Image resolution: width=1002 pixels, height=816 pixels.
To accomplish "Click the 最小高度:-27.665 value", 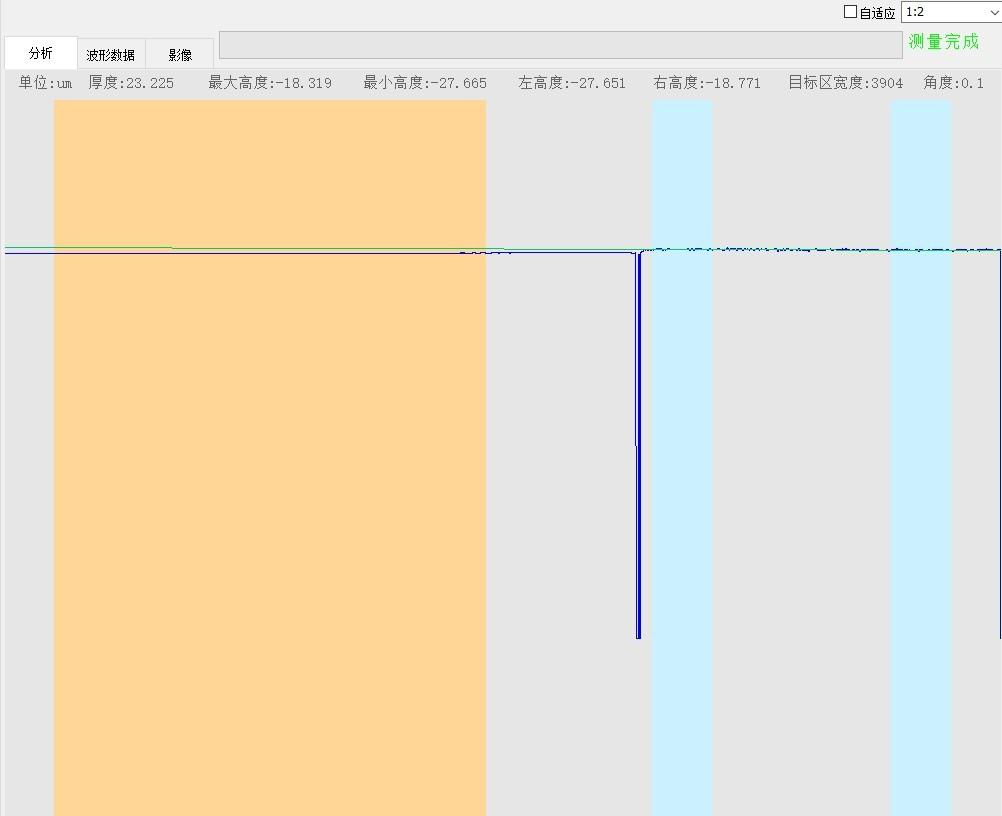I will click(x=425, y=83).
